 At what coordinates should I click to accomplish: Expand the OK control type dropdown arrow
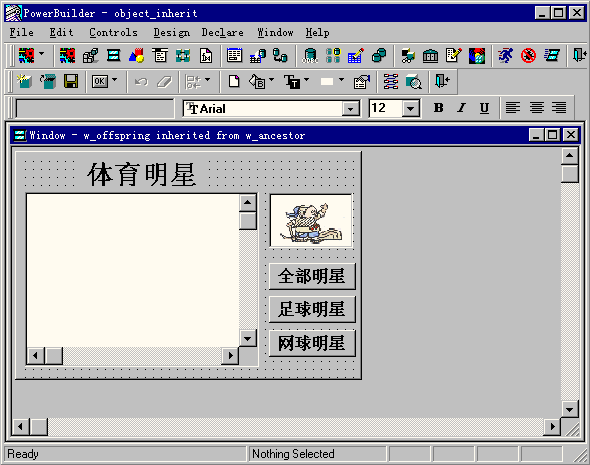[x=115, y=80]
